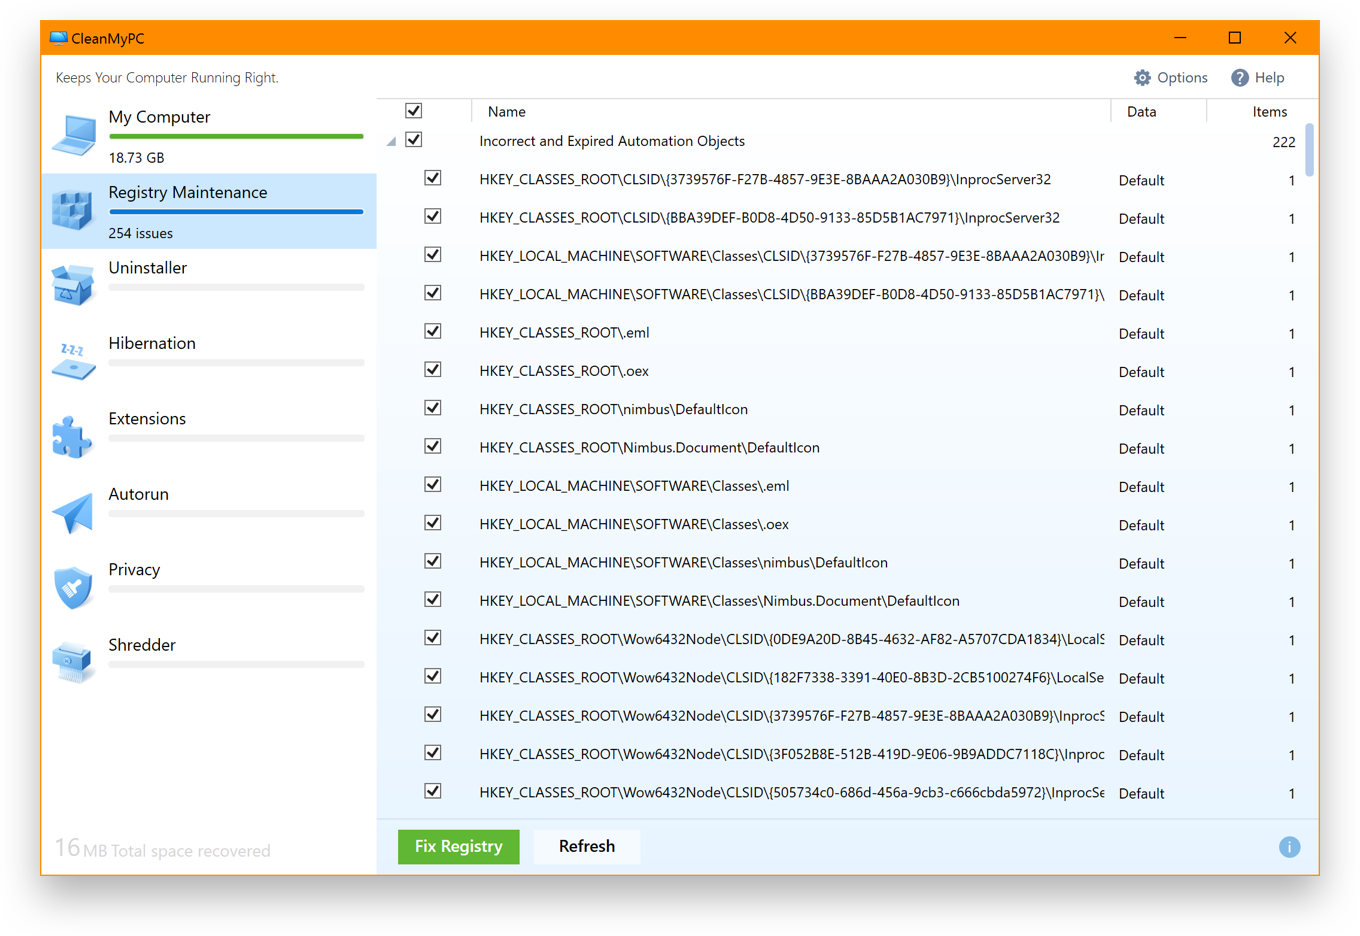Click the 222 items count
The width and height of the screenshot is (1360, 936).
pyautogui.click(x=1284, y=142)
